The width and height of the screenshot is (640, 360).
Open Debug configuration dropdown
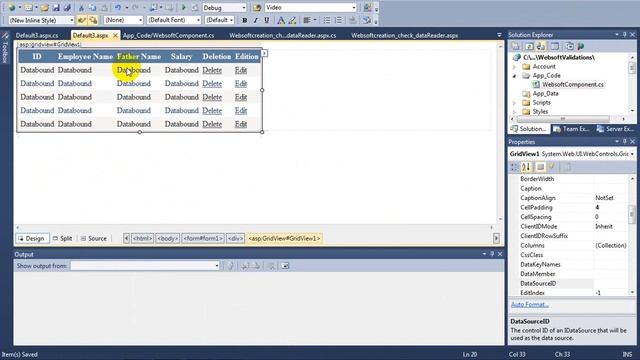tap(244, 8)
